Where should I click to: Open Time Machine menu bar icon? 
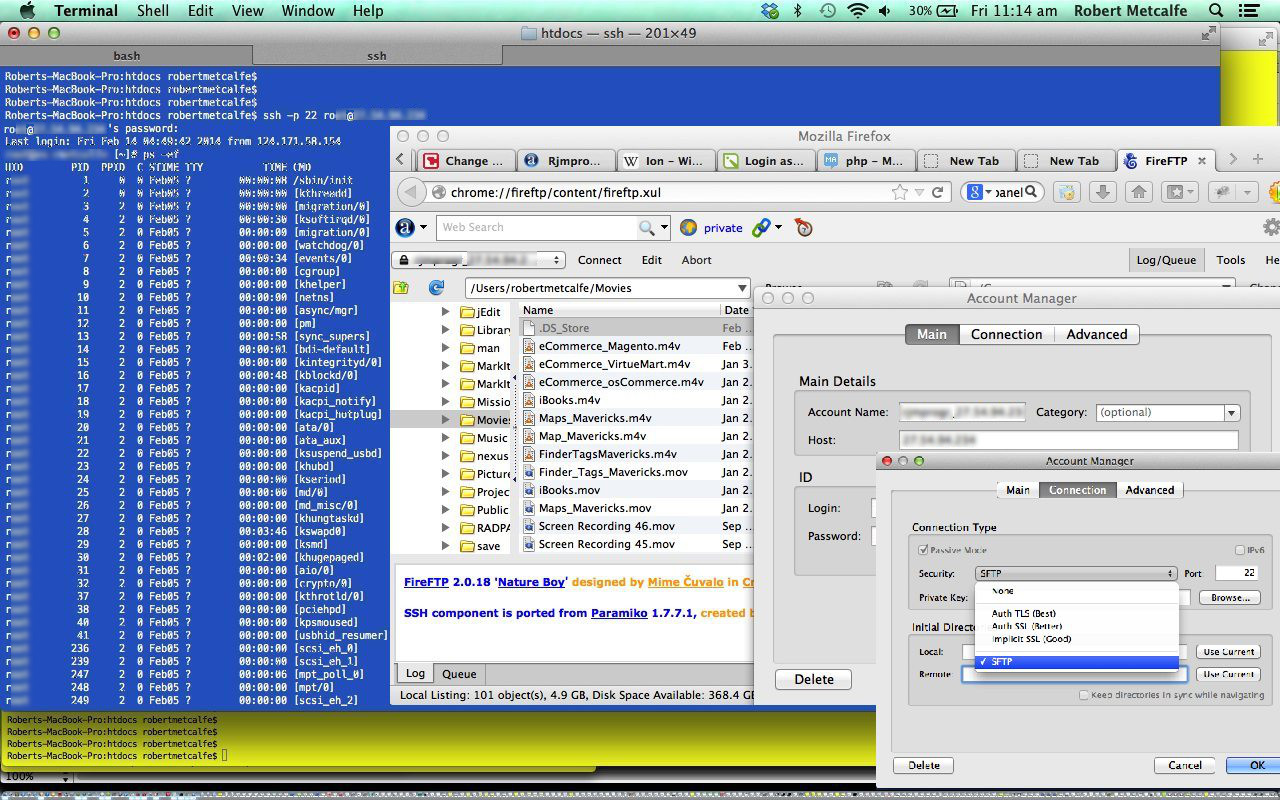pyautogui.click(x=827, y=11)
